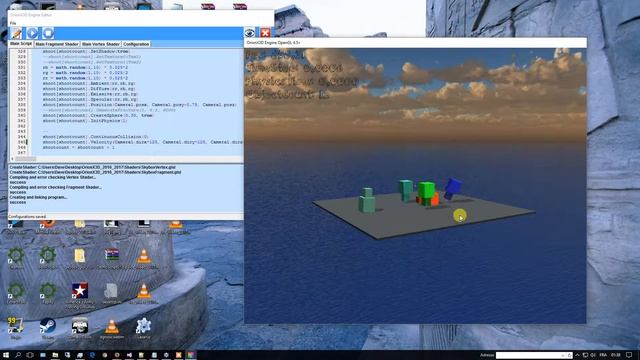This screenshot has height=360, width=640.
Task: Click the taskbar search magnifier icon
Action: (18, 355)
